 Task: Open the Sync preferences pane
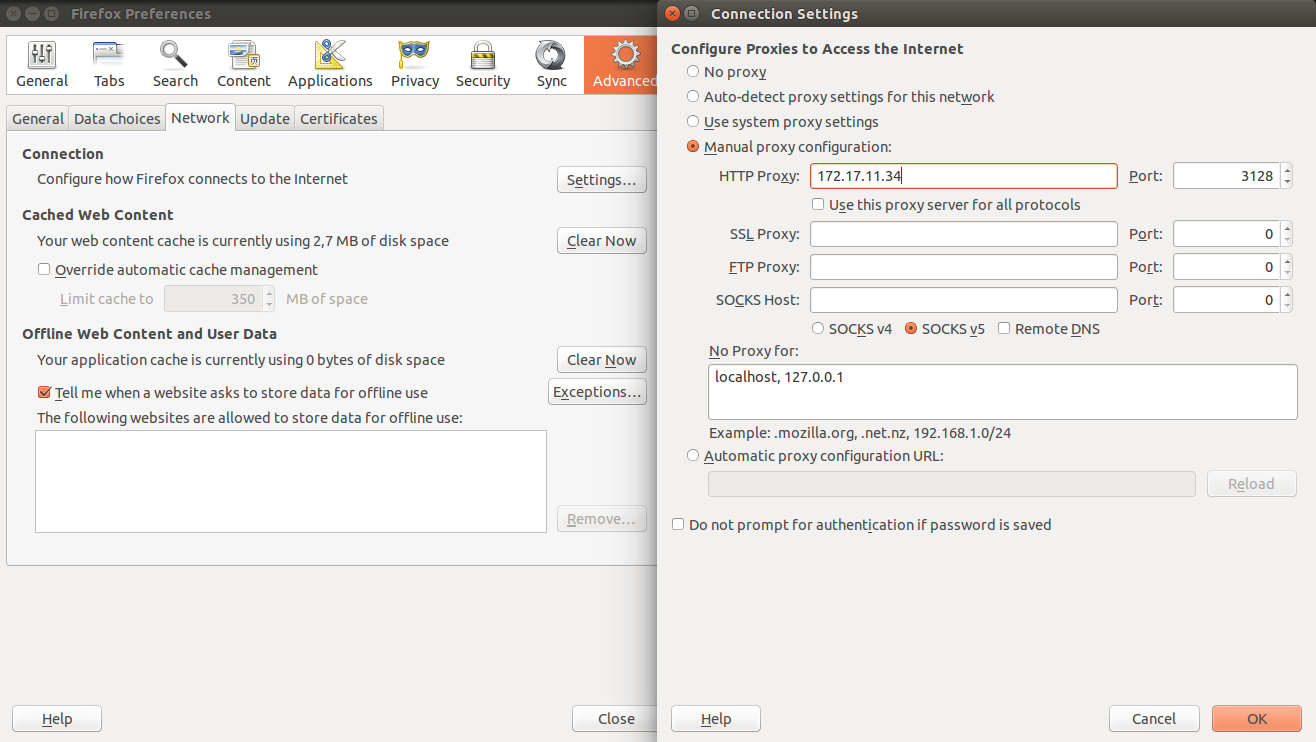551,65
